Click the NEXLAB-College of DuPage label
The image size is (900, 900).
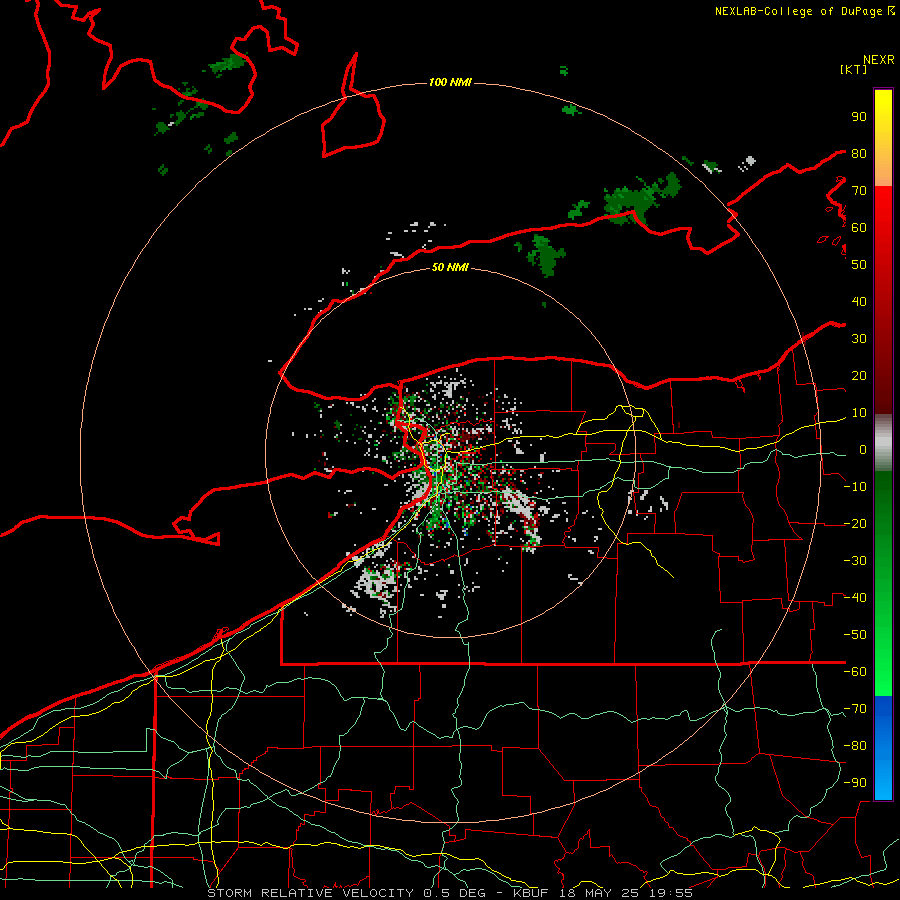click(x=804, y=11)
